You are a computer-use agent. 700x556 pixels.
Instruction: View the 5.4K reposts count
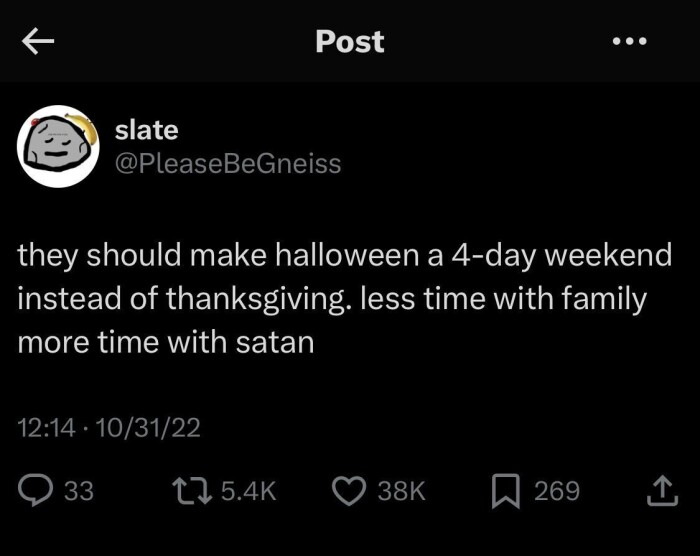(247, 490)
